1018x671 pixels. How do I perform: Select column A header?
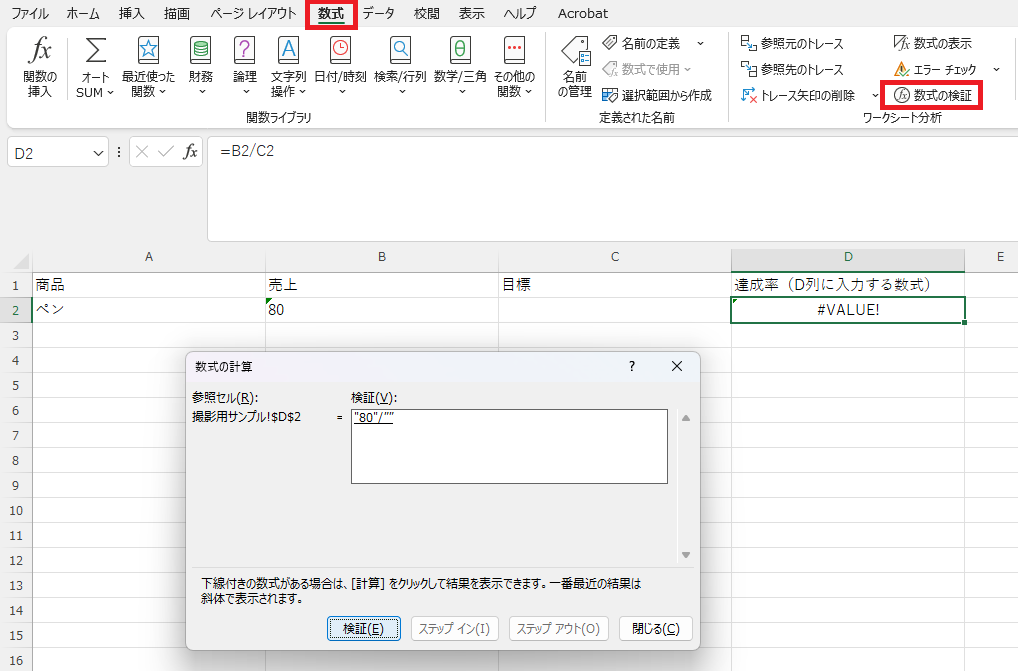pyautogui.click(x=149, y=257)
